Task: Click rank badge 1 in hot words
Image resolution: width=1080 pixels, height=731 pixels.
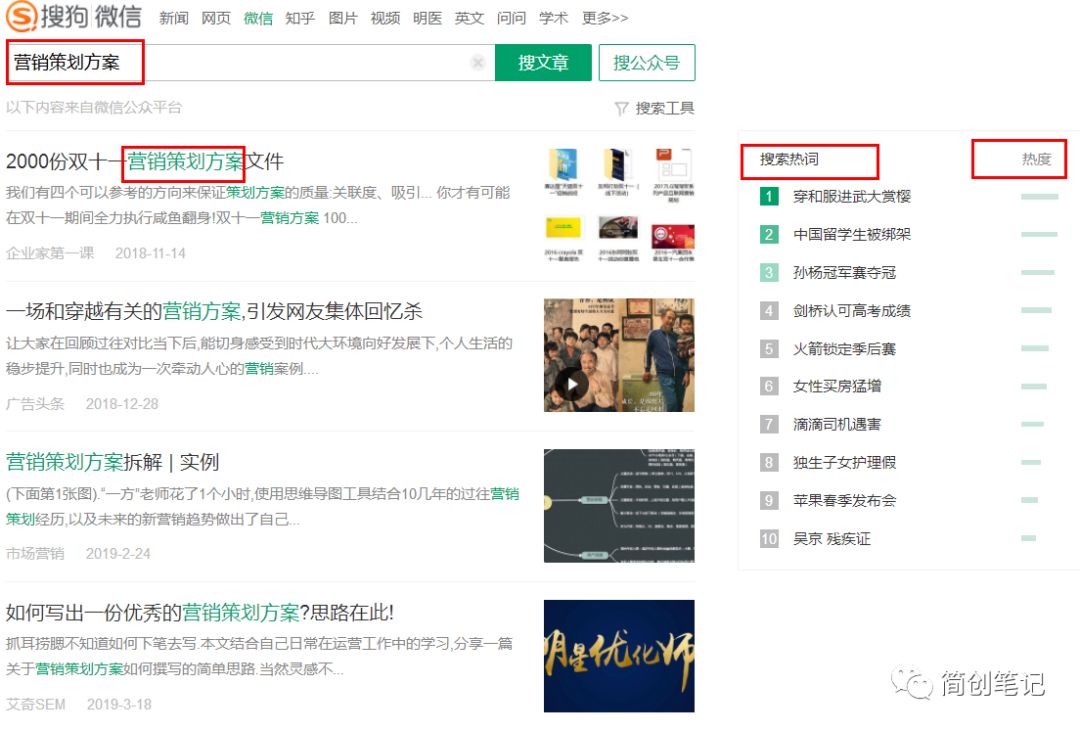Action: [x=769, y=197]
